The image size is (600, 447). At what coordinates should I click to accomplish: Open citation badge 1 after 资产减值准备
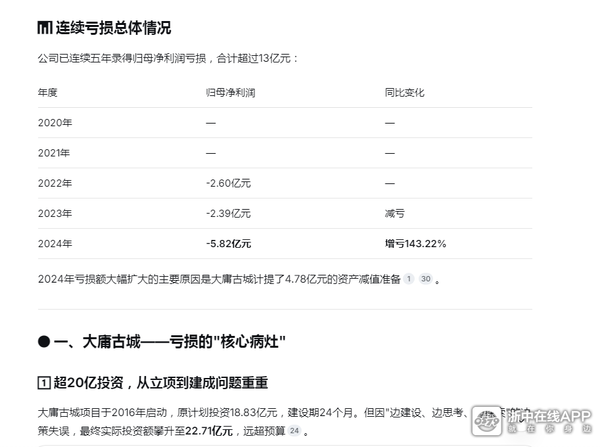coord(408,279)
